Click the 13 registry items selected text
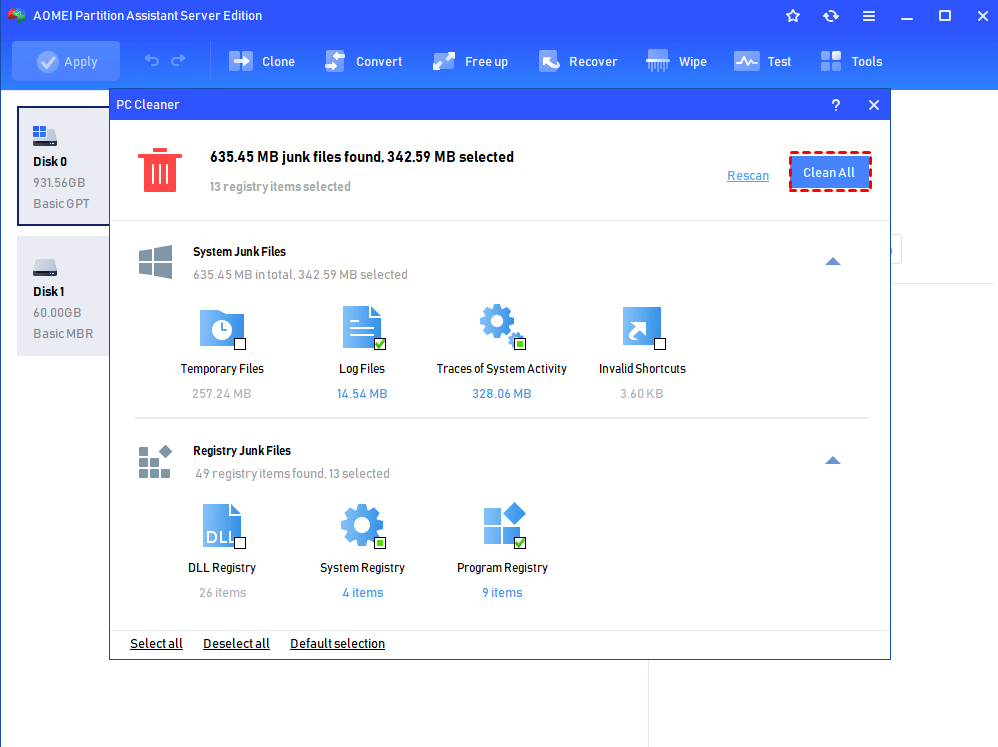This screenshot has width=998, height=747. pos(280,186)
